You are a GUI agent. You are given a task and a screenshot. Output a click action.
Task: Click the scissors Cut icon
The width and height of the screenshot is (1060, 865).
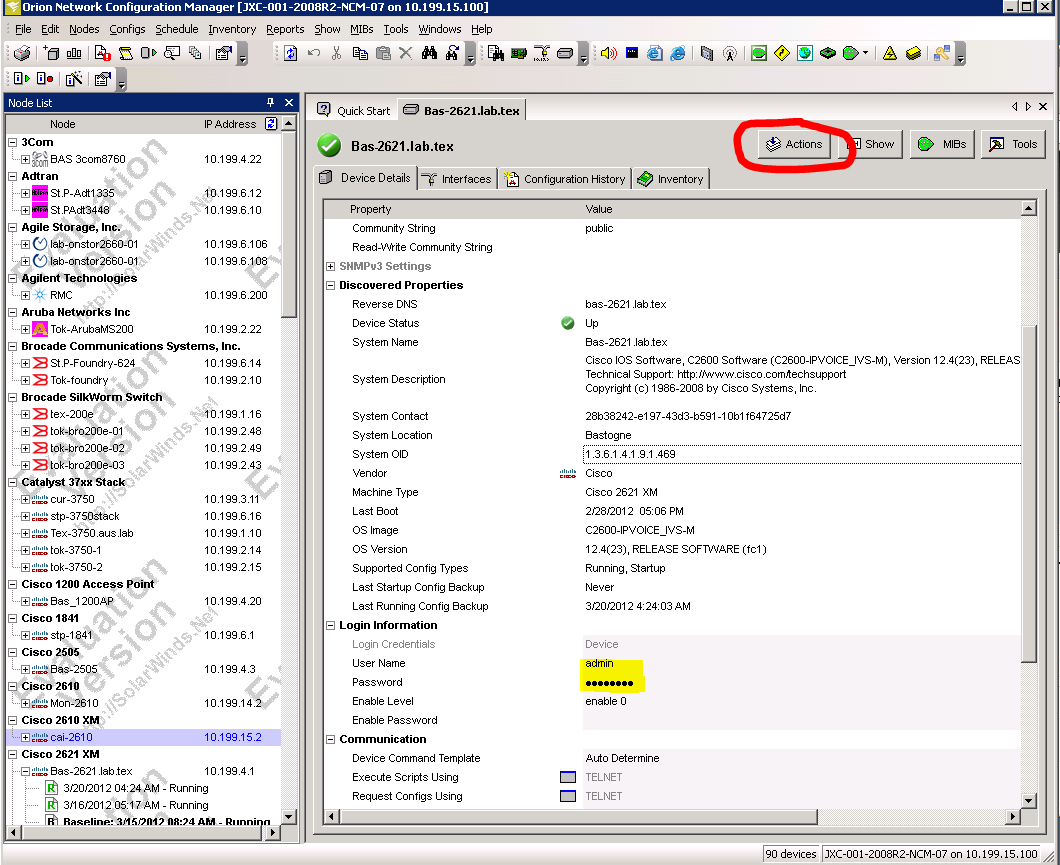click(337, 53)
